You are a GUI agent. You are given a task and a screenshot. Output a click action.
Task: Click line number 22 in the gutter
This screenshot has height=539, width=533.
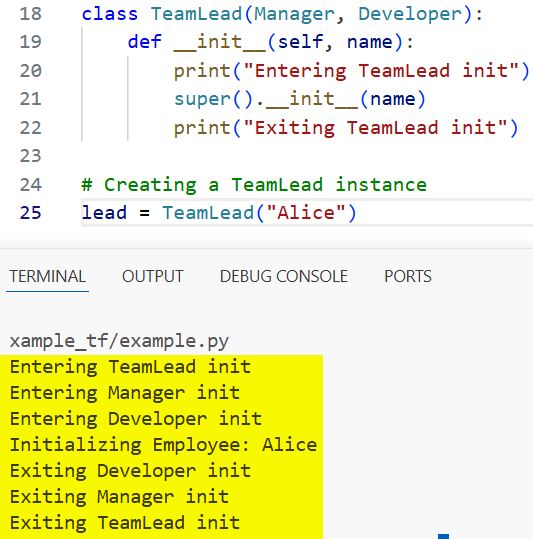(x=31, y=128)
